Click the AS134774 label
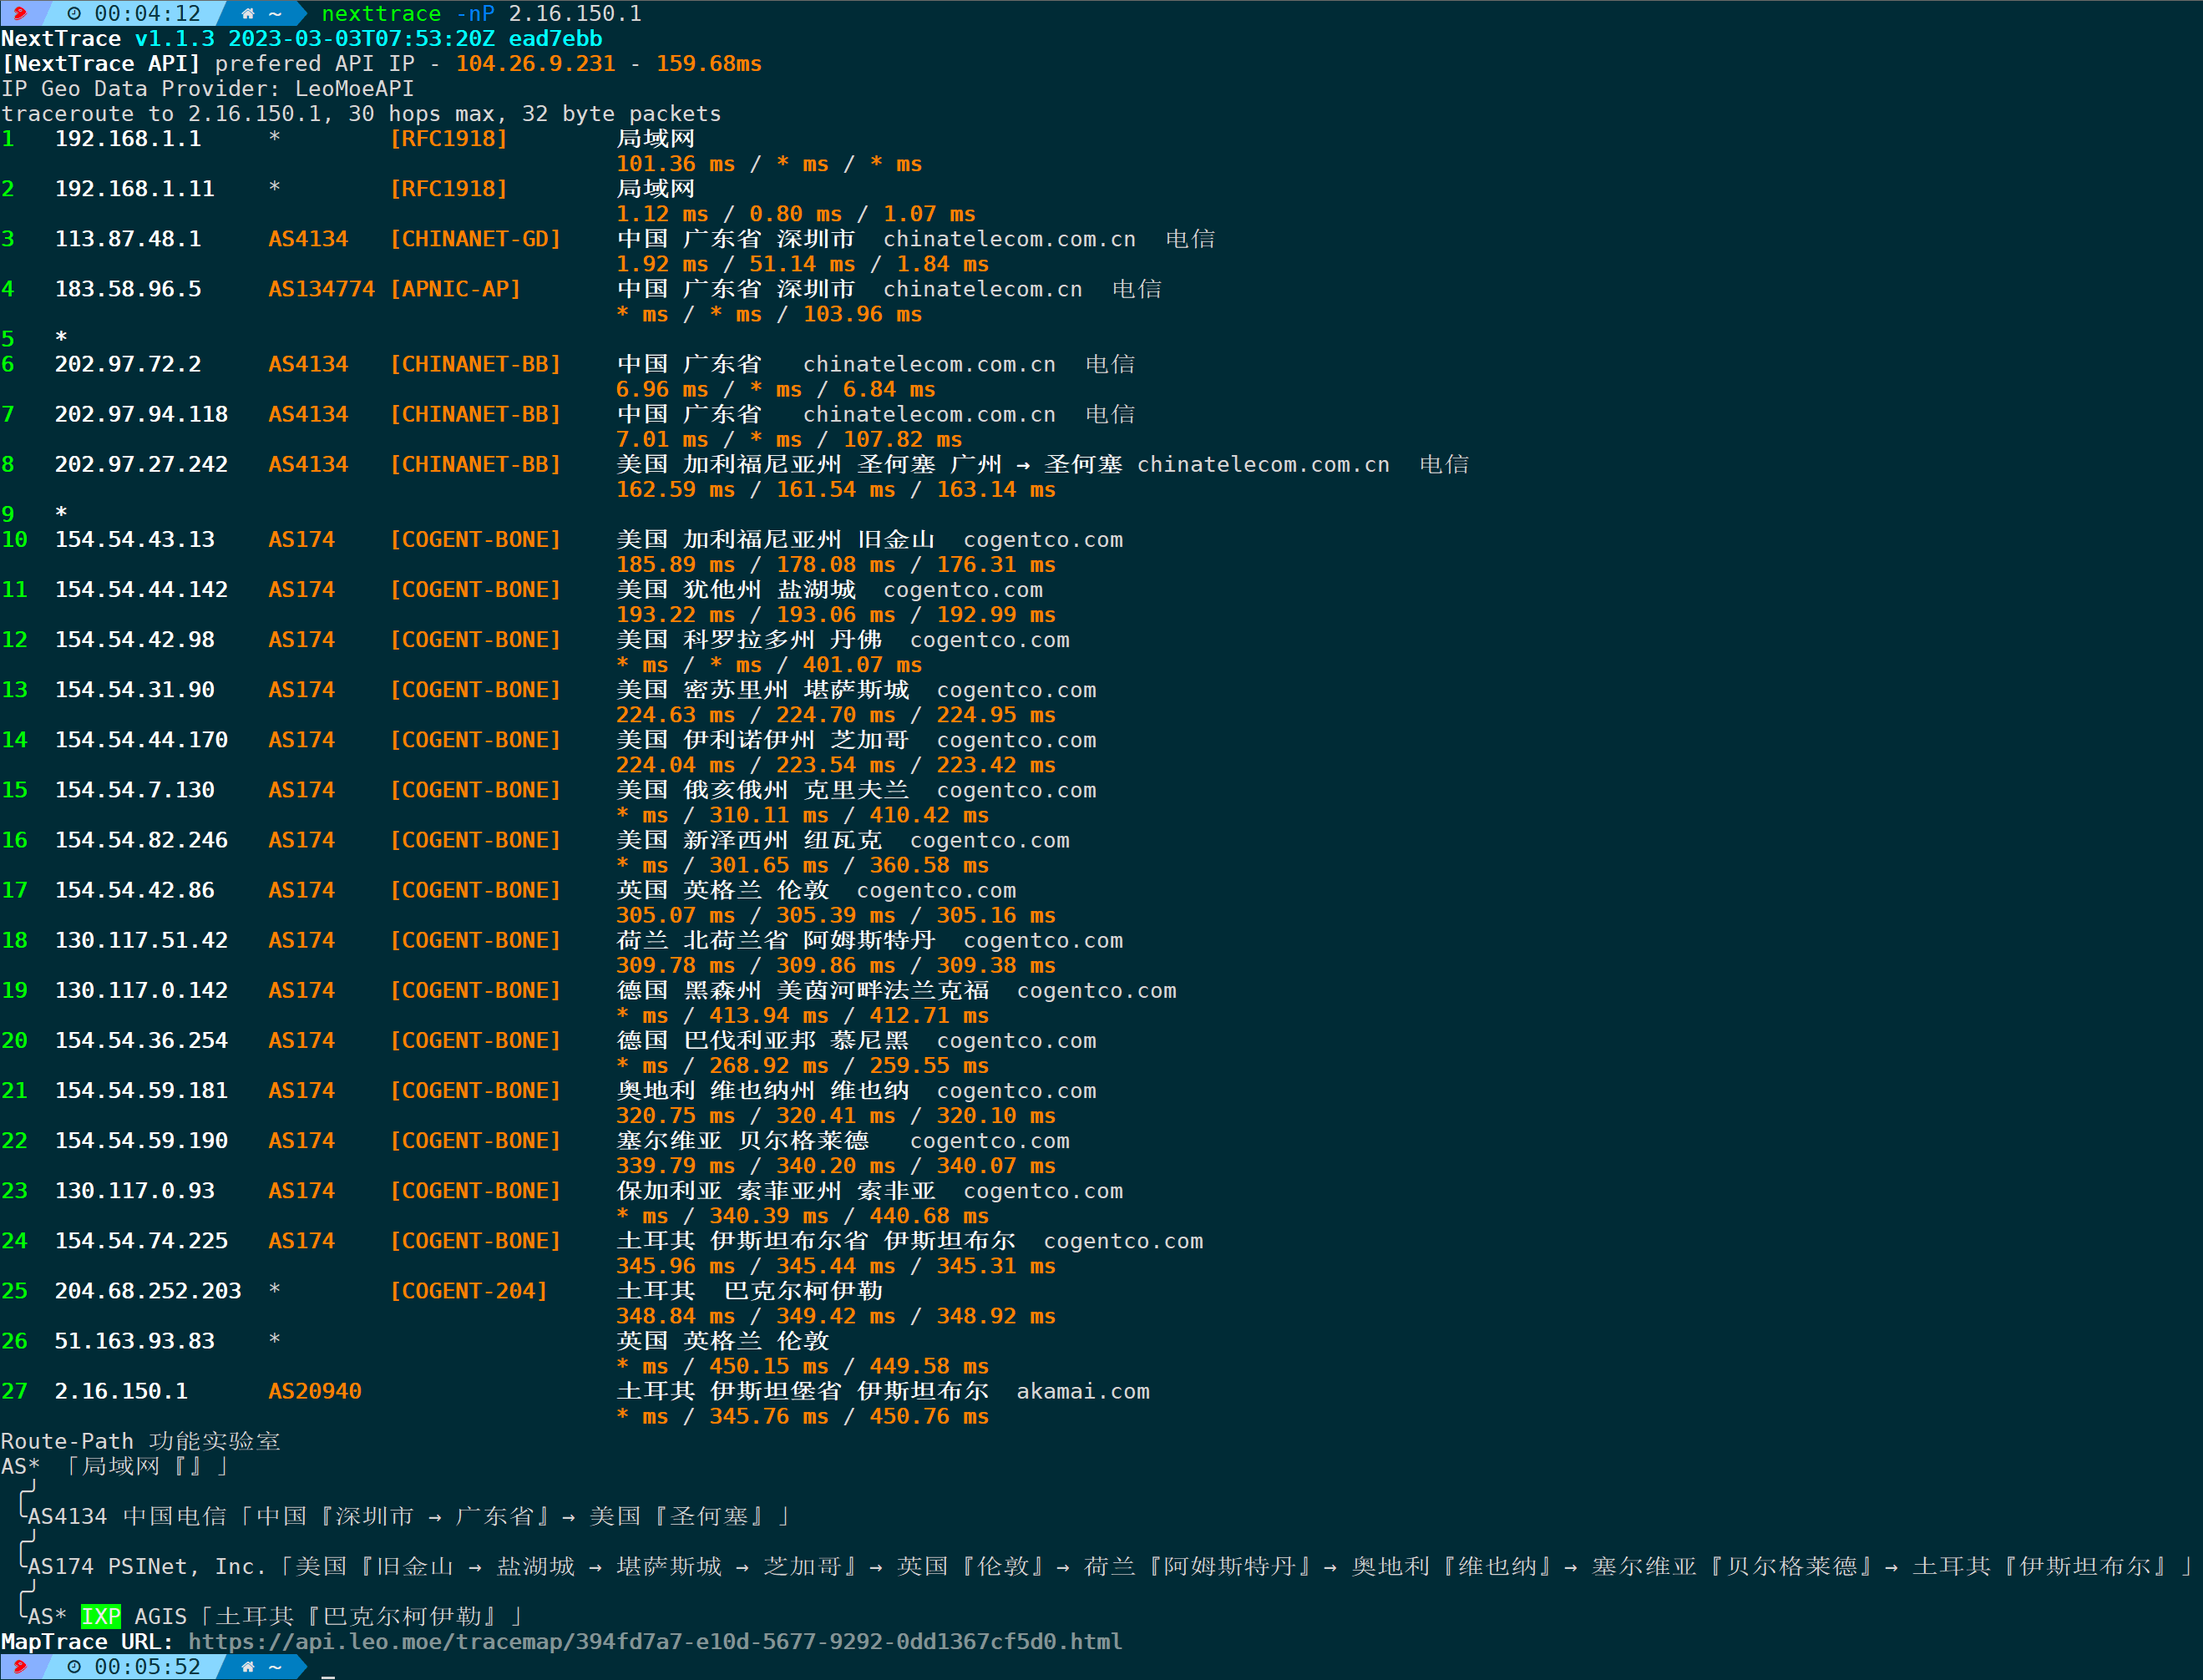The height and width of the screenshot is (1680, 2203). click(x=321, y=288)
